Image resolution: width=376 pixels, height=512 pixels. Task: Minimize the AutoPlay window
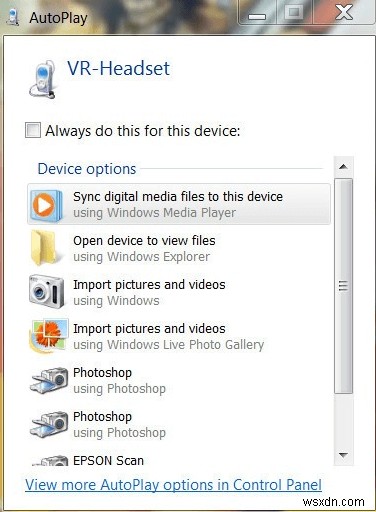point(257,14)
